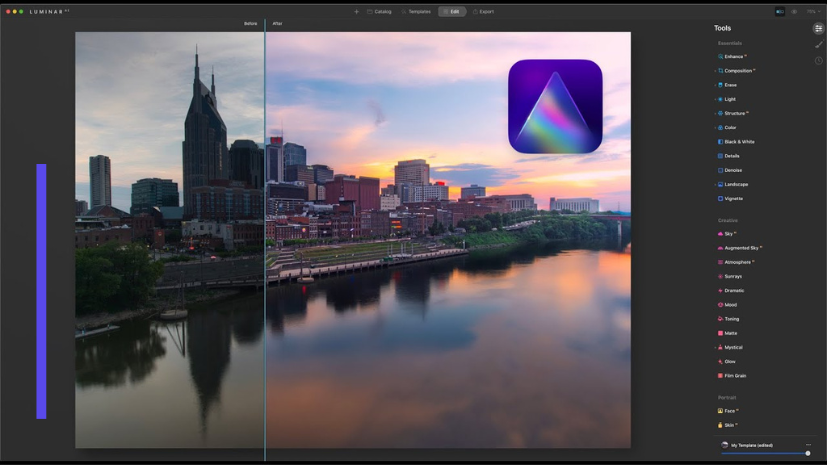Click the Export button
The image size is (827, 465).
(x=483, y=12)
